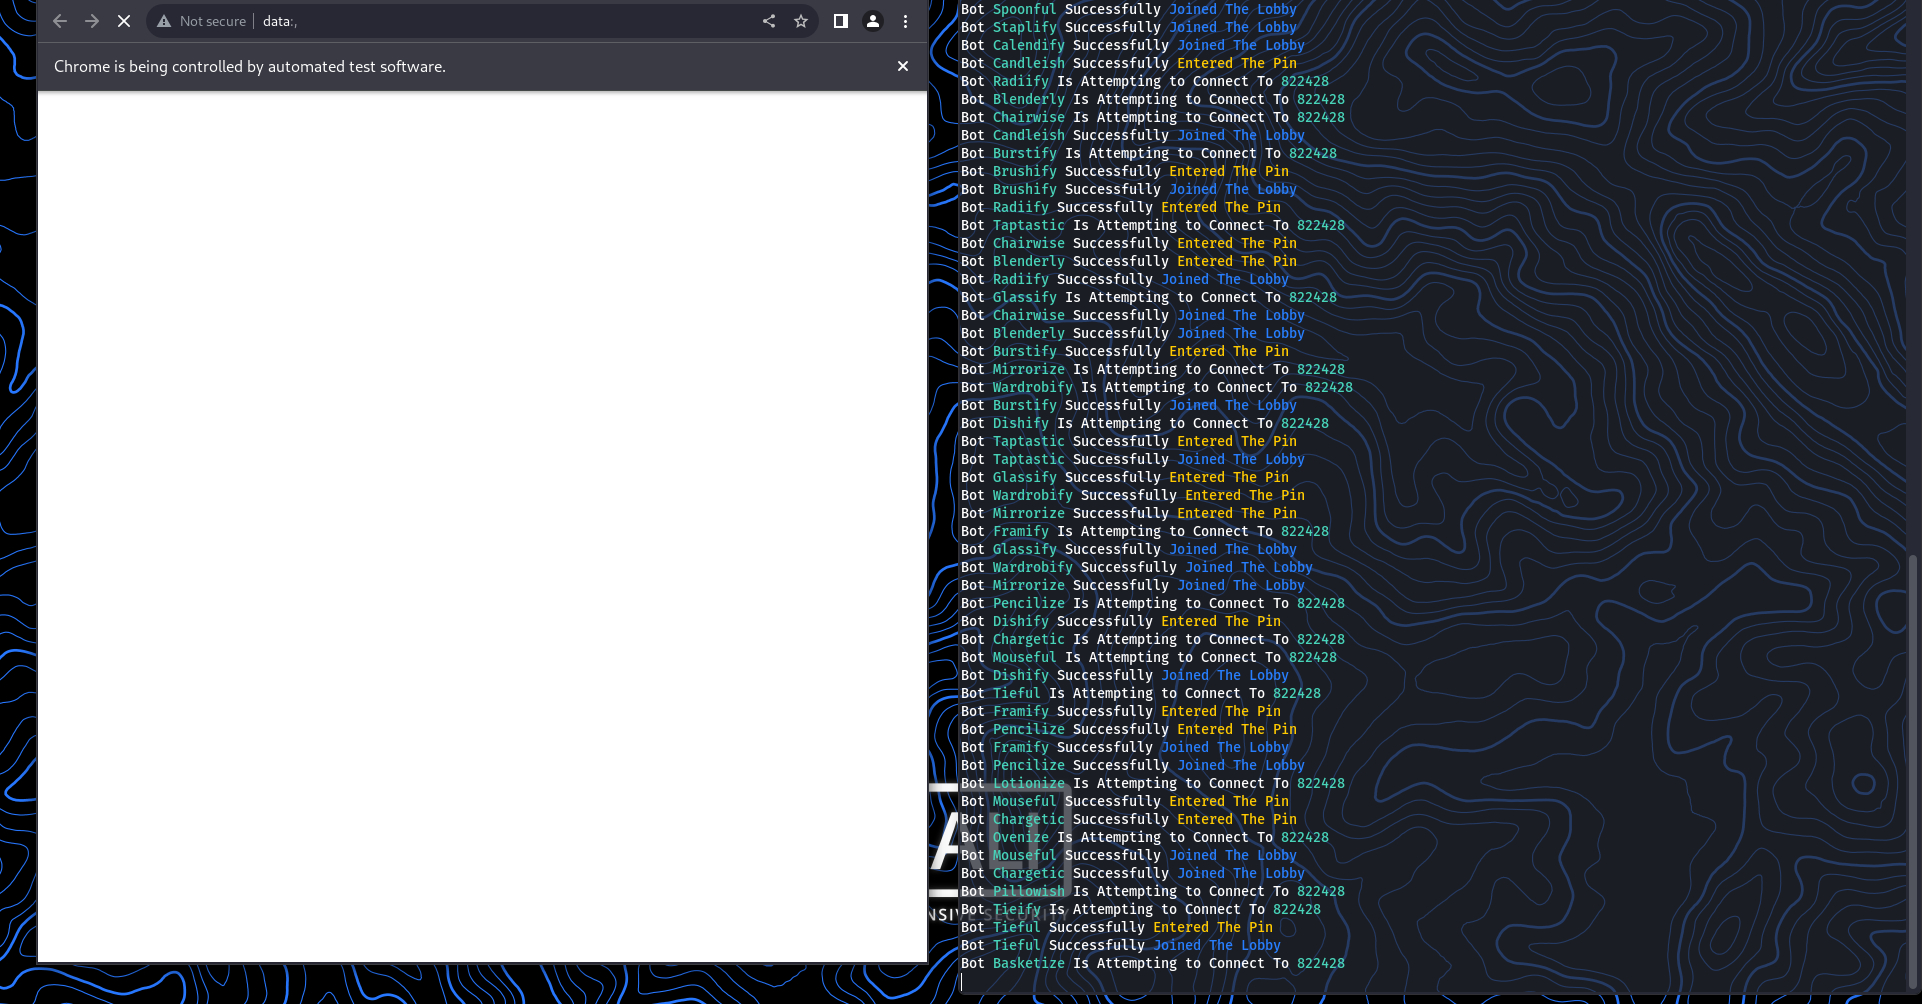
Task: Click 'Bot Tieful Successfully Joined The Lobby' line
Action: coord(1121,945)
